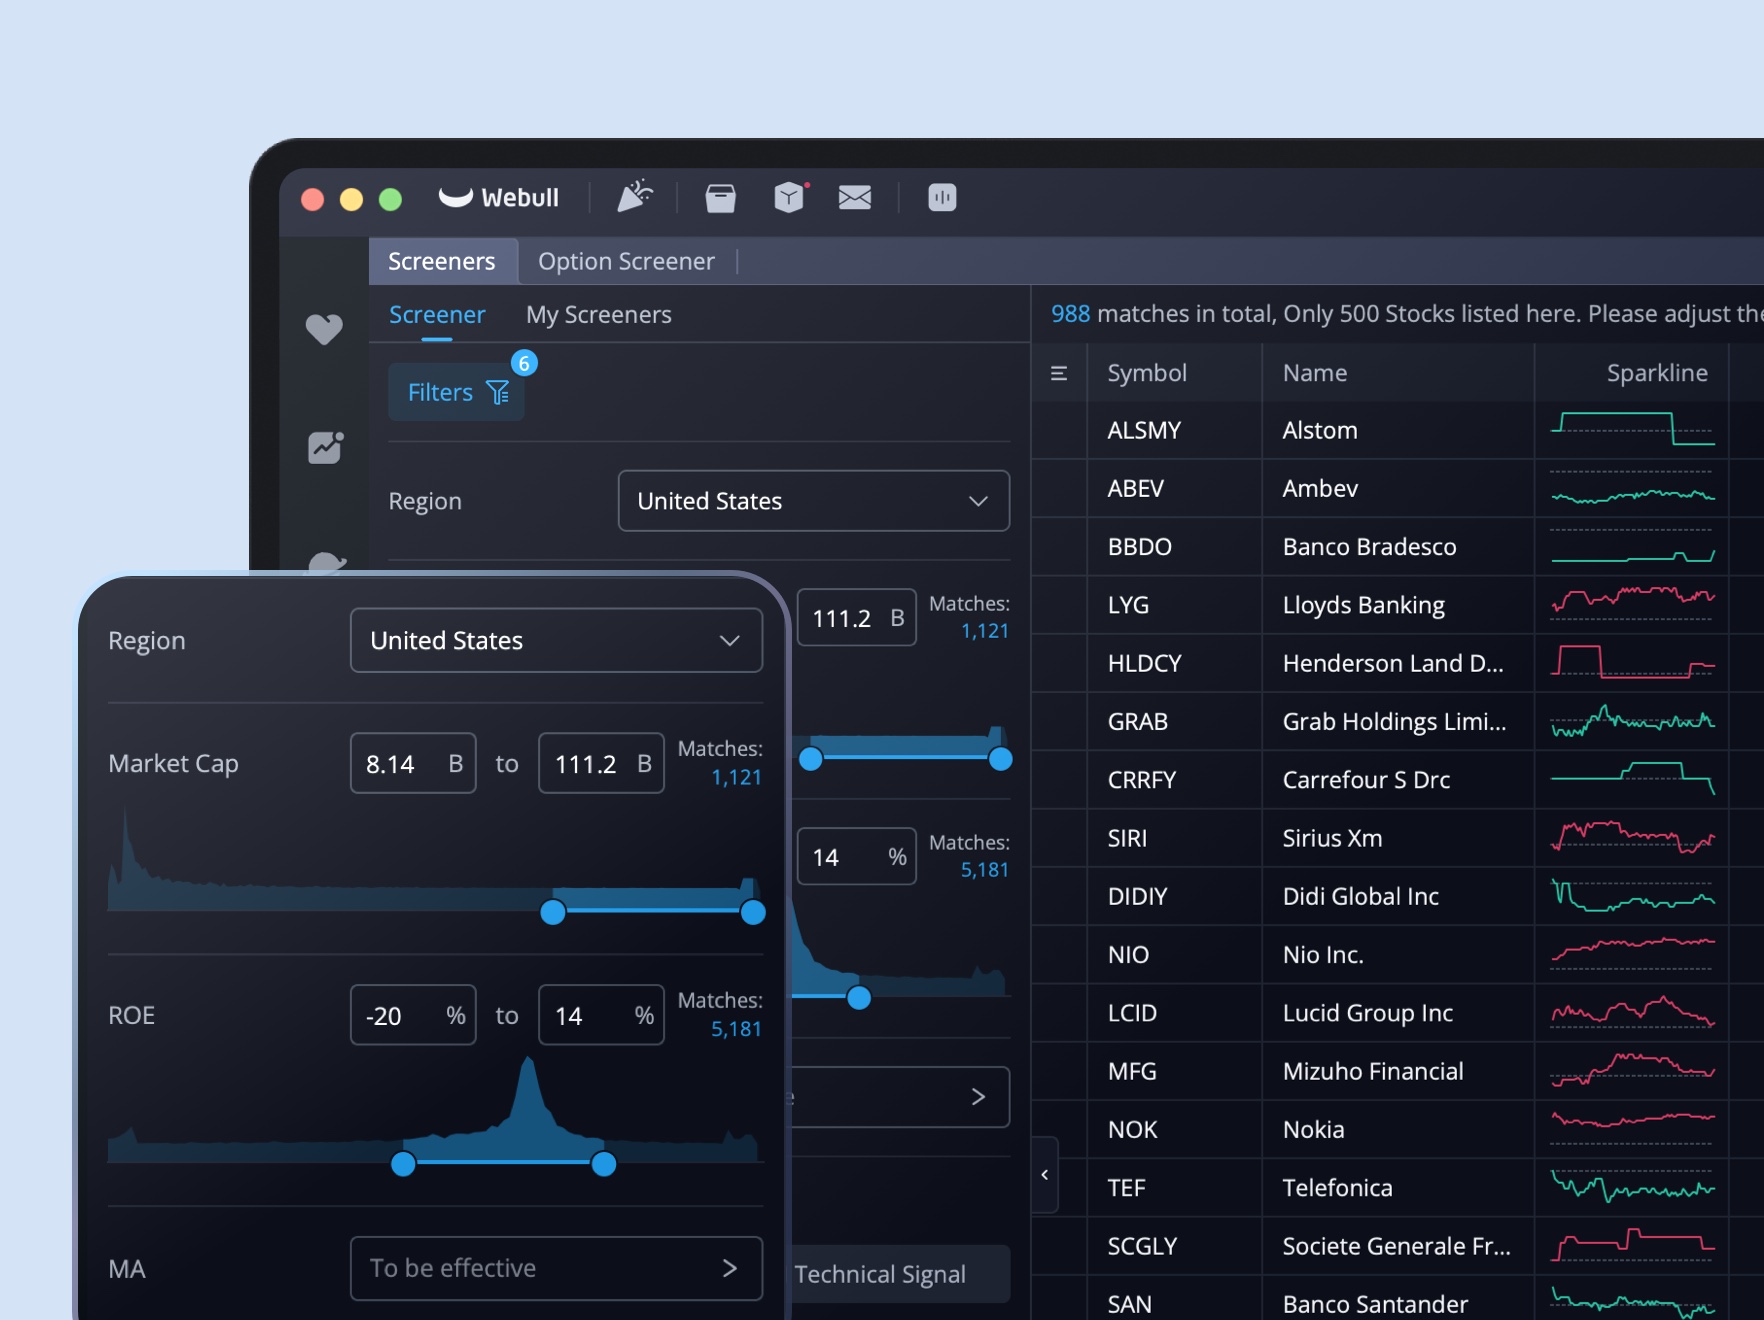
Task: Click Market Cap slider left handle in main window
Action: pyautogui.click(x=811, y=759)
